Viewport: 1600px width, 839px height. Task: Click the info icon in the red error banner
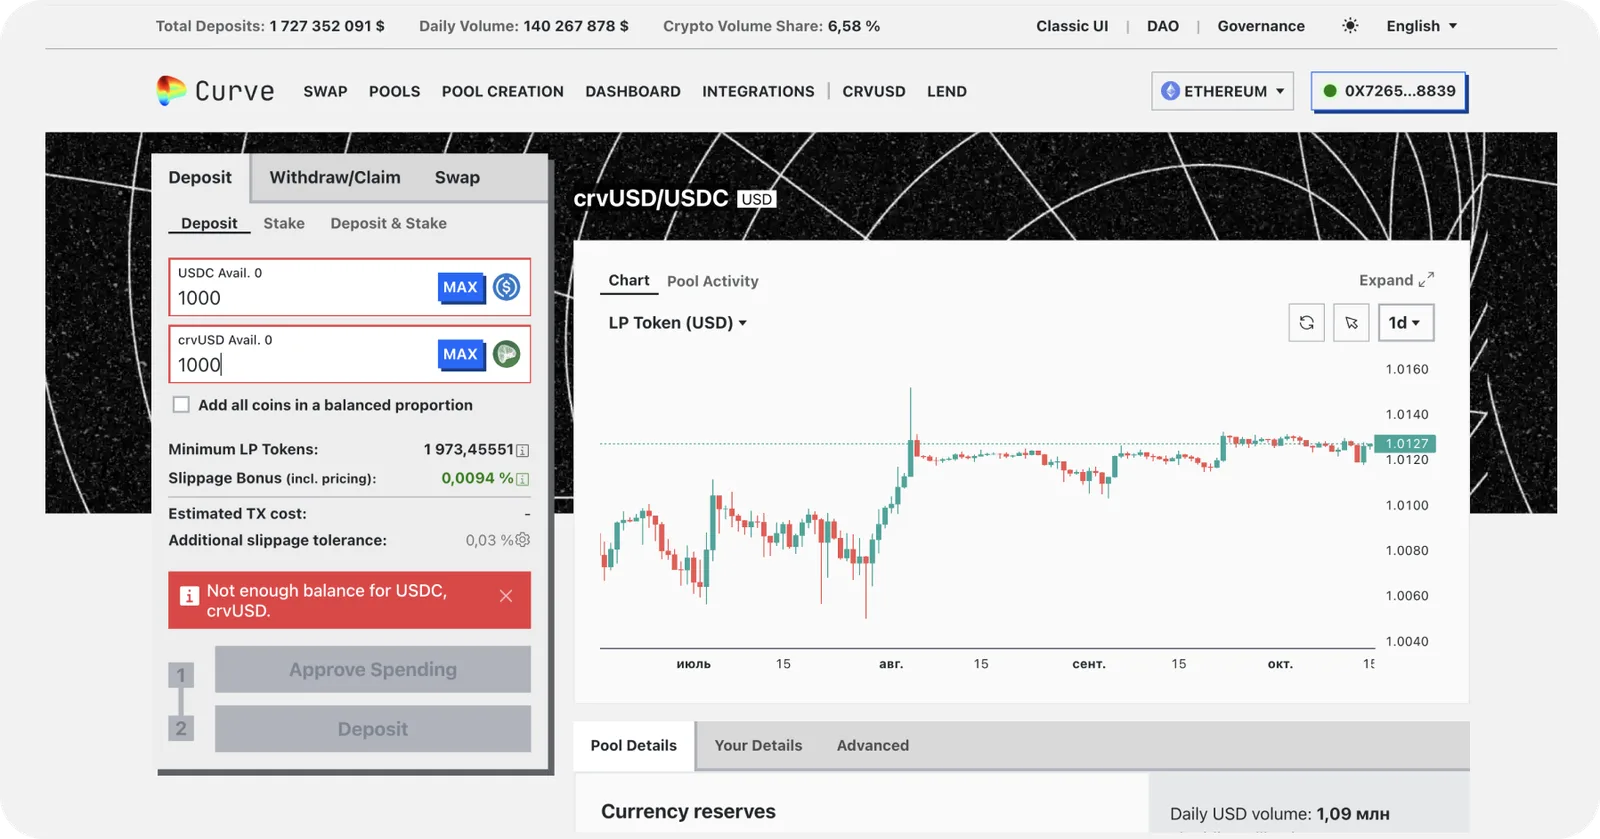tap(189, 596)
